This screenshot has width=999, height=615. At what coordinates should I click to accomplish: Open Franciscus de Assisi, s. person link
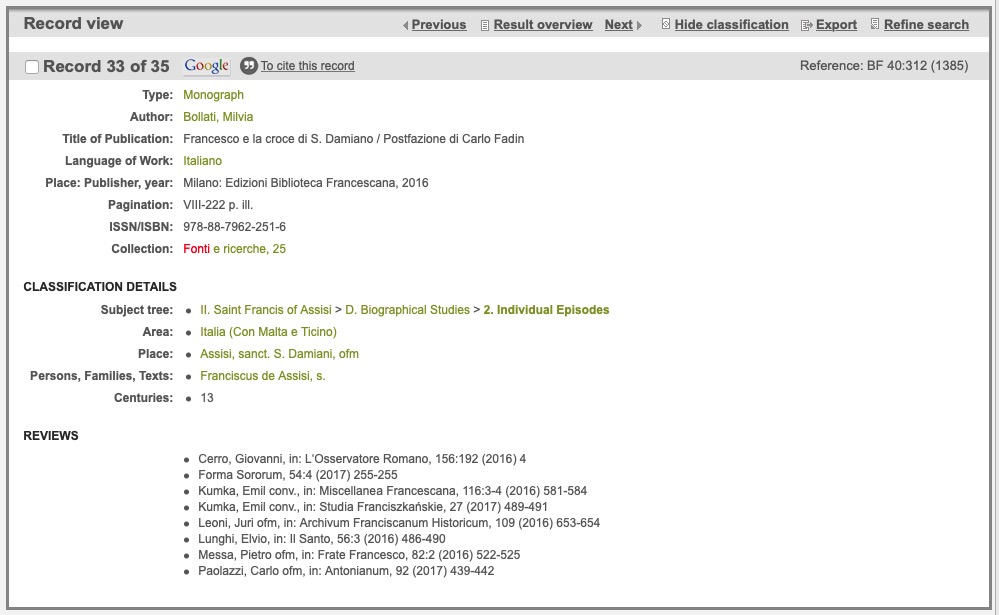[x=262, y=376]
